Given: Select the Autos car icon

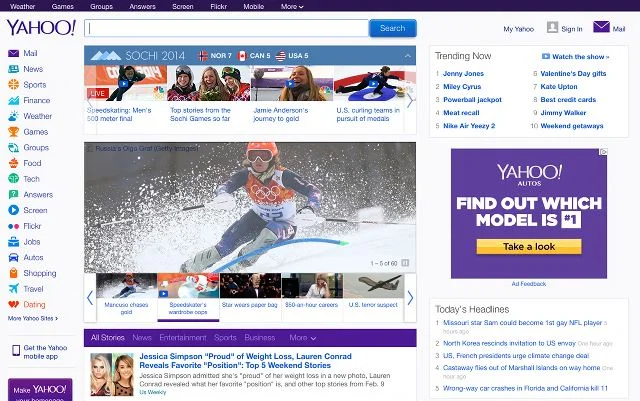Looking at the screenshot, I should click(x=13, y=258).
